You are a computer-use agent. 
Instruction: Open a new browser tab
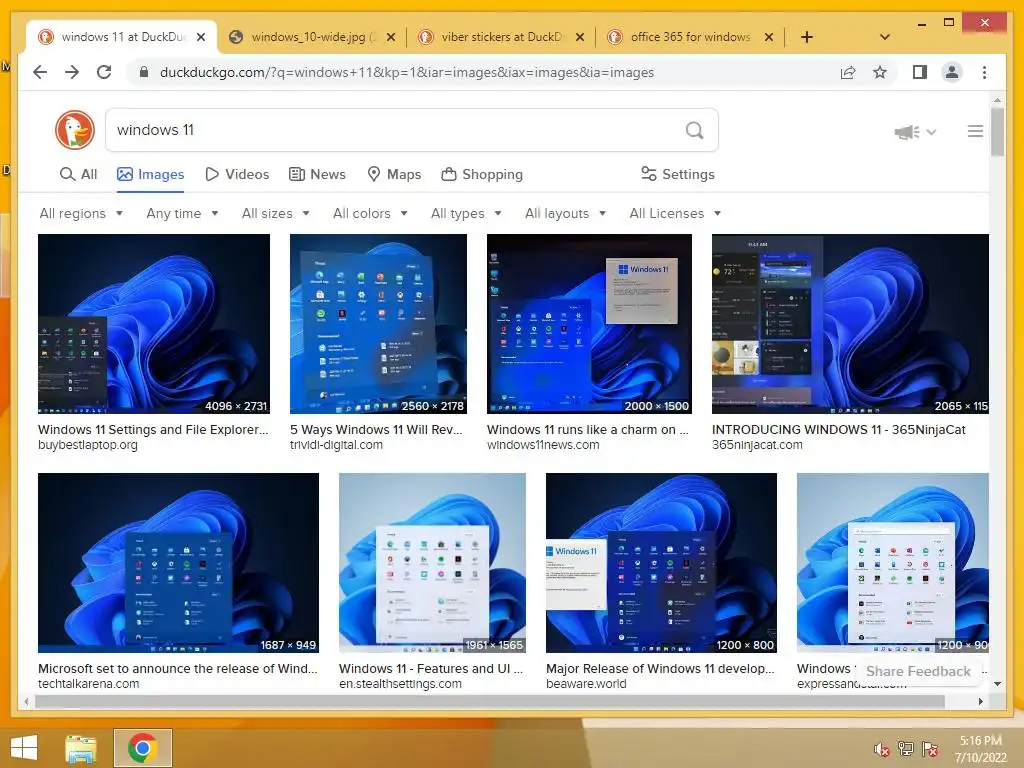tap(807, 37)
